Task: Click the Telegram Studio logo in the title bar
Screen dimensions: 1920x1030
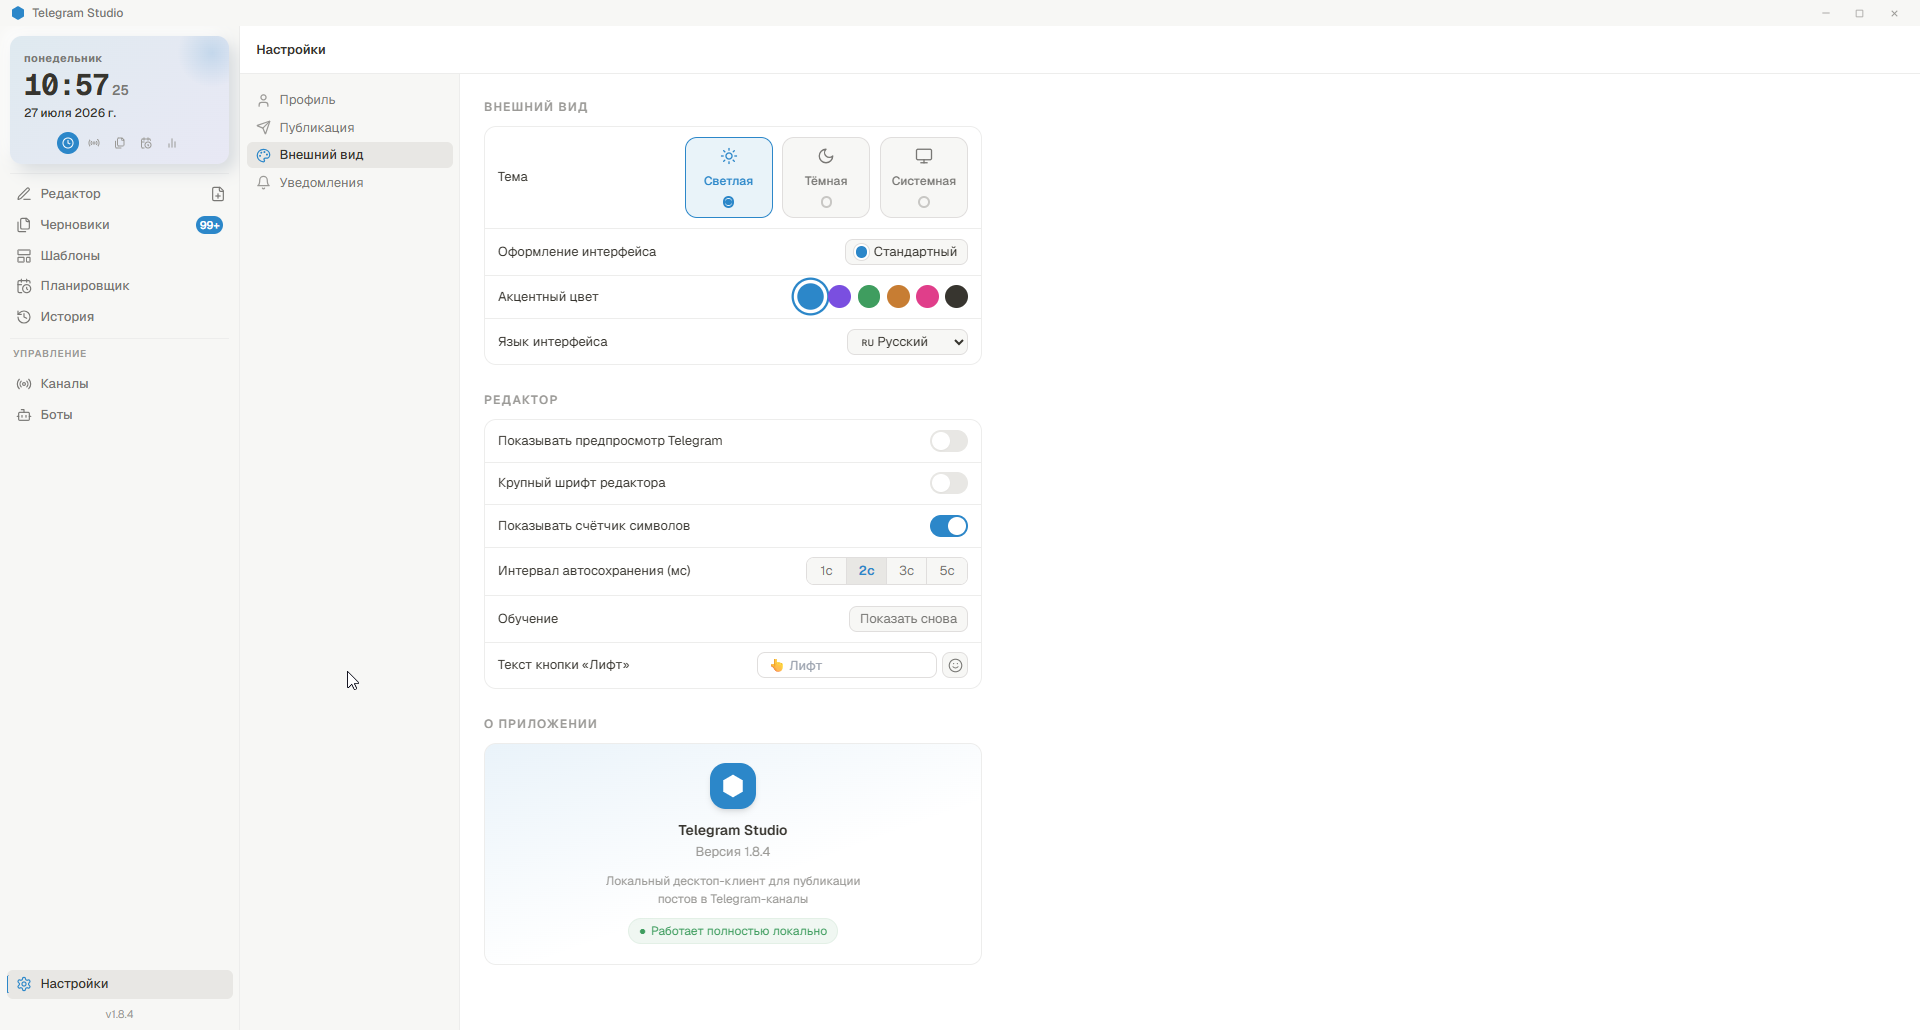Action: click(18, 13)
